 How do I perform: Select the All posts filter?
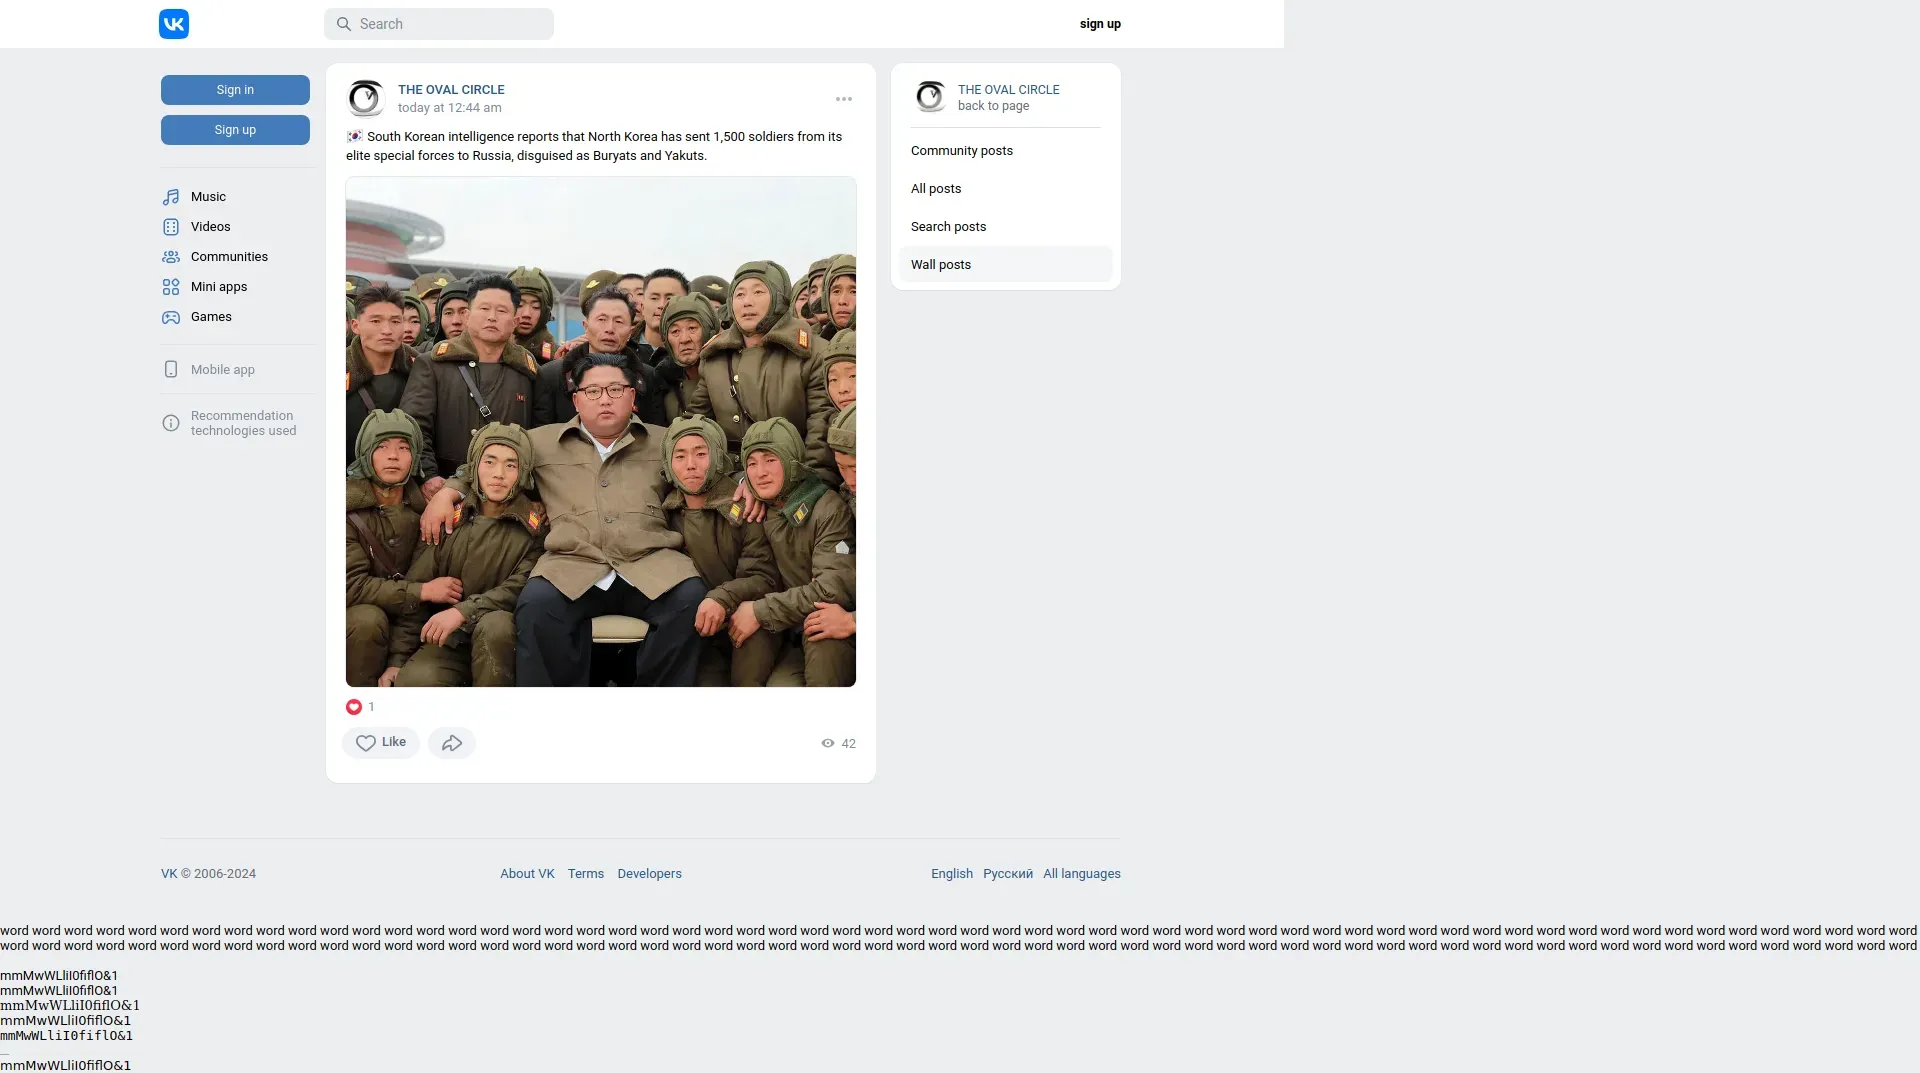[1006, 189]
